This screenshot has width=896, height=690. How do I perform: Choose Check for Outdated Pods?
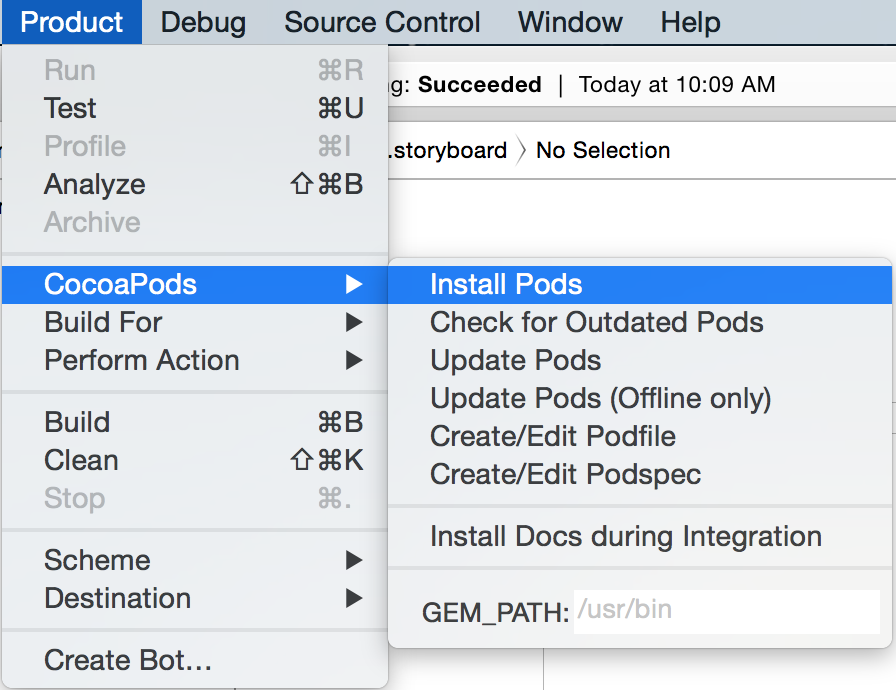[596, 322]
